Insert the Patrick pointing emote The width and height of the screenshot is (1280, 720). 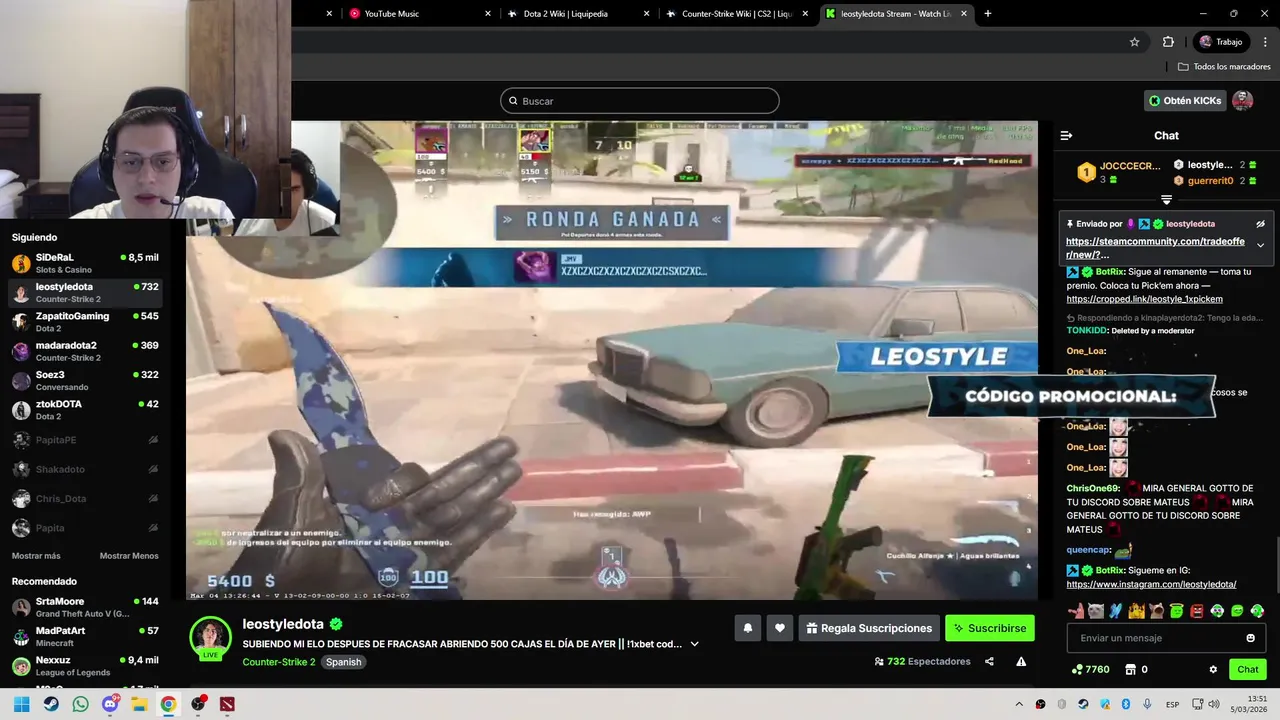pyautogui.click(x=1076, y=611)
